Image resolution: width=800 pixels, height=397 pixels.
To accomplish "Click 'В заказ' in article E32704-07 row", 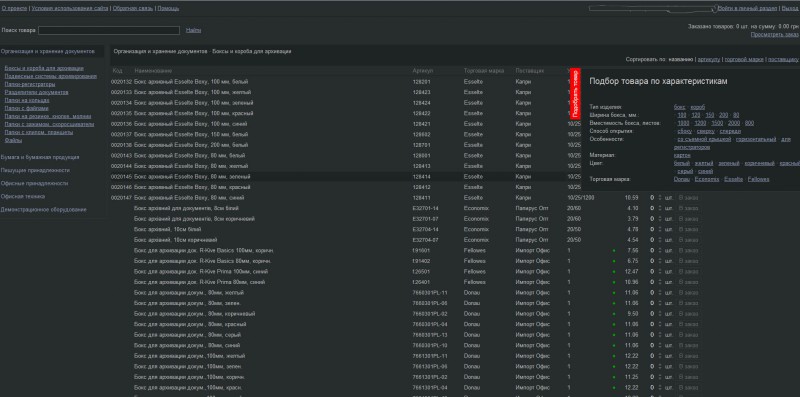I will (x=688, y=240).
